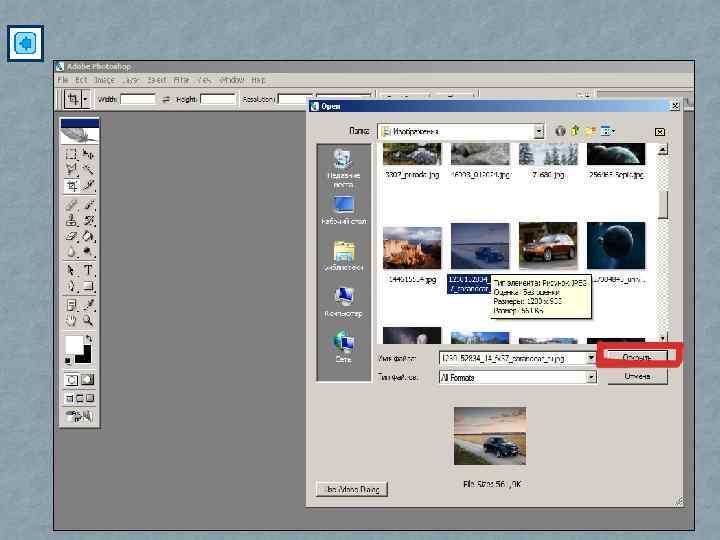Open the Window menu

[x=231, y=79]
